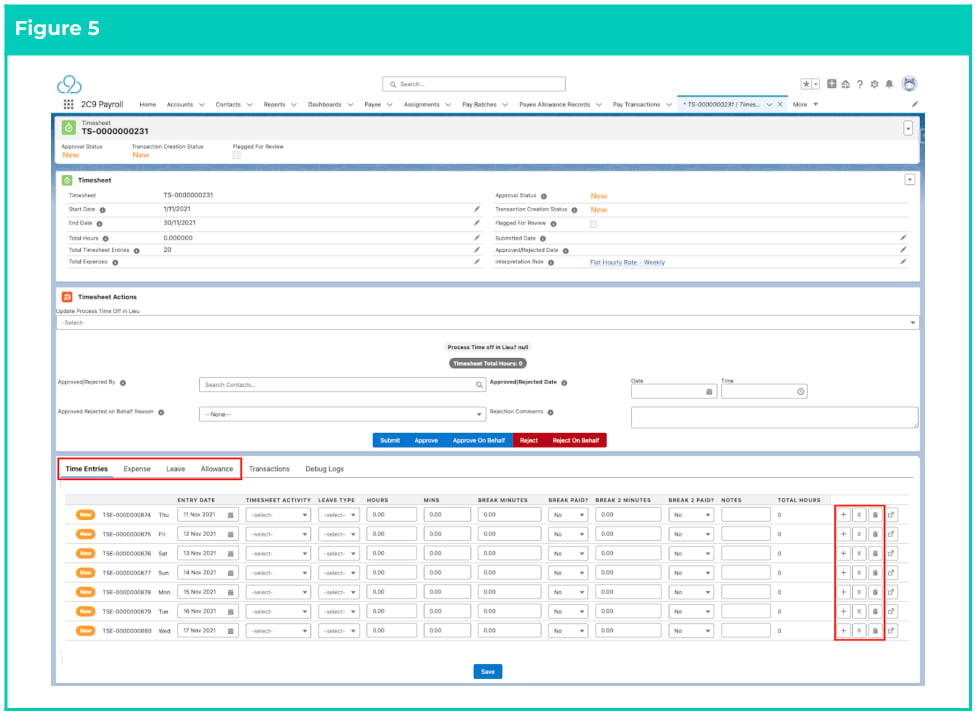This screenshot has height=715, width=976.
Task: Edit the Total Hours field with its pencil
Action: click(477, 238)
